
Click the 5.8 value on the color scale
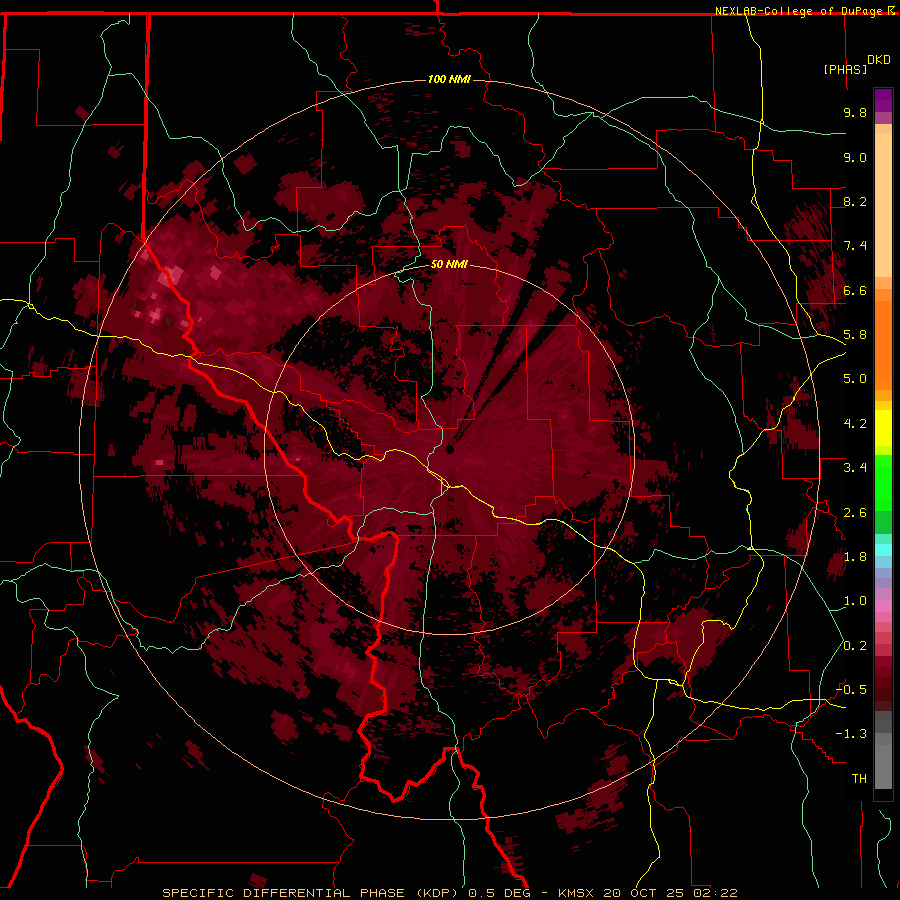coord(855,335)
